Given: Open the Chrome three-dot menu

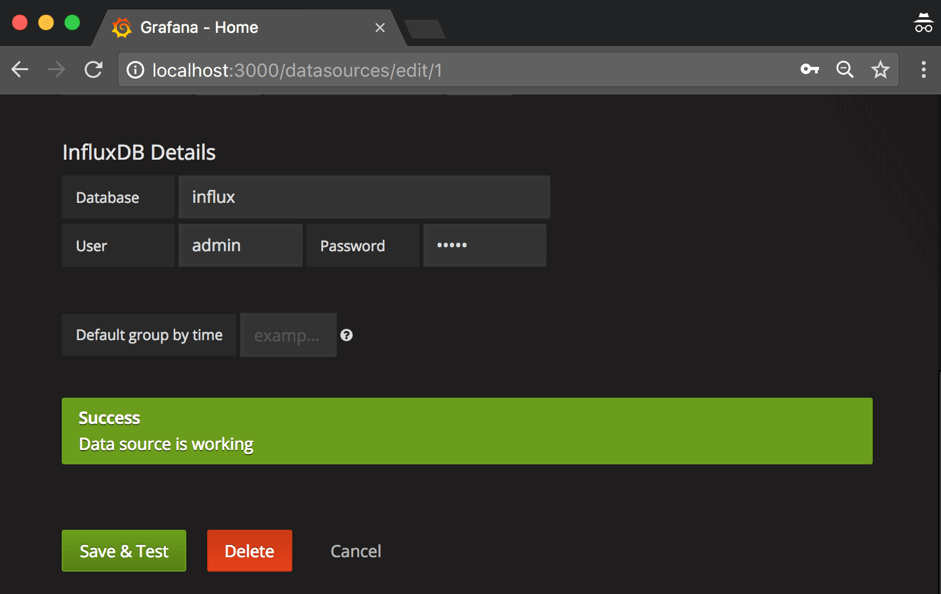Looking at the screenshot, I should [923, 70].
